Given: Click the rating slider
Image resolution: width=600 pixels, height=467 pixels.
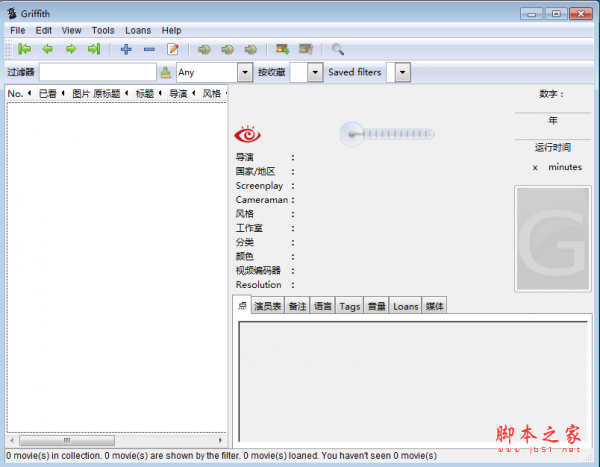Looking at the screenshot, I should (x=387, y=134).
